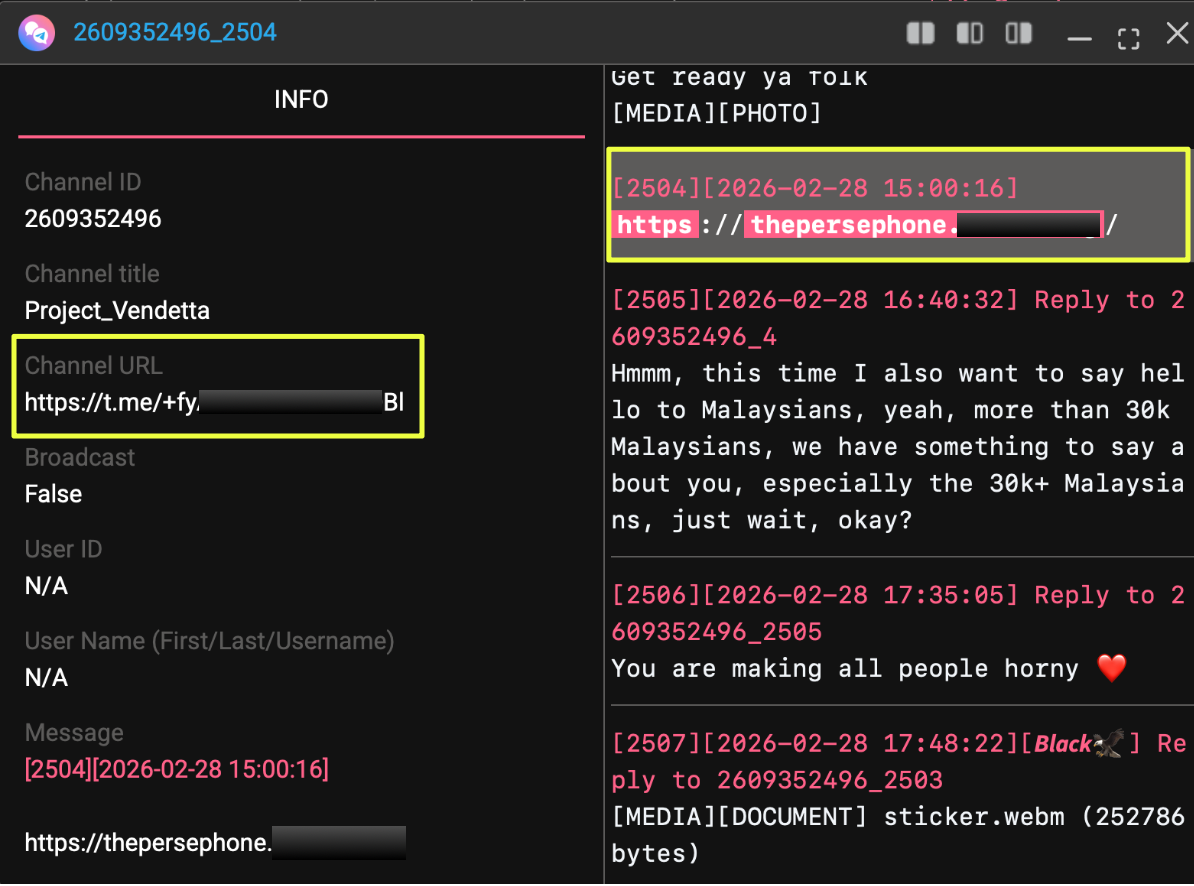Click the Channel ID value 2609352496

(x=93, y=219)
